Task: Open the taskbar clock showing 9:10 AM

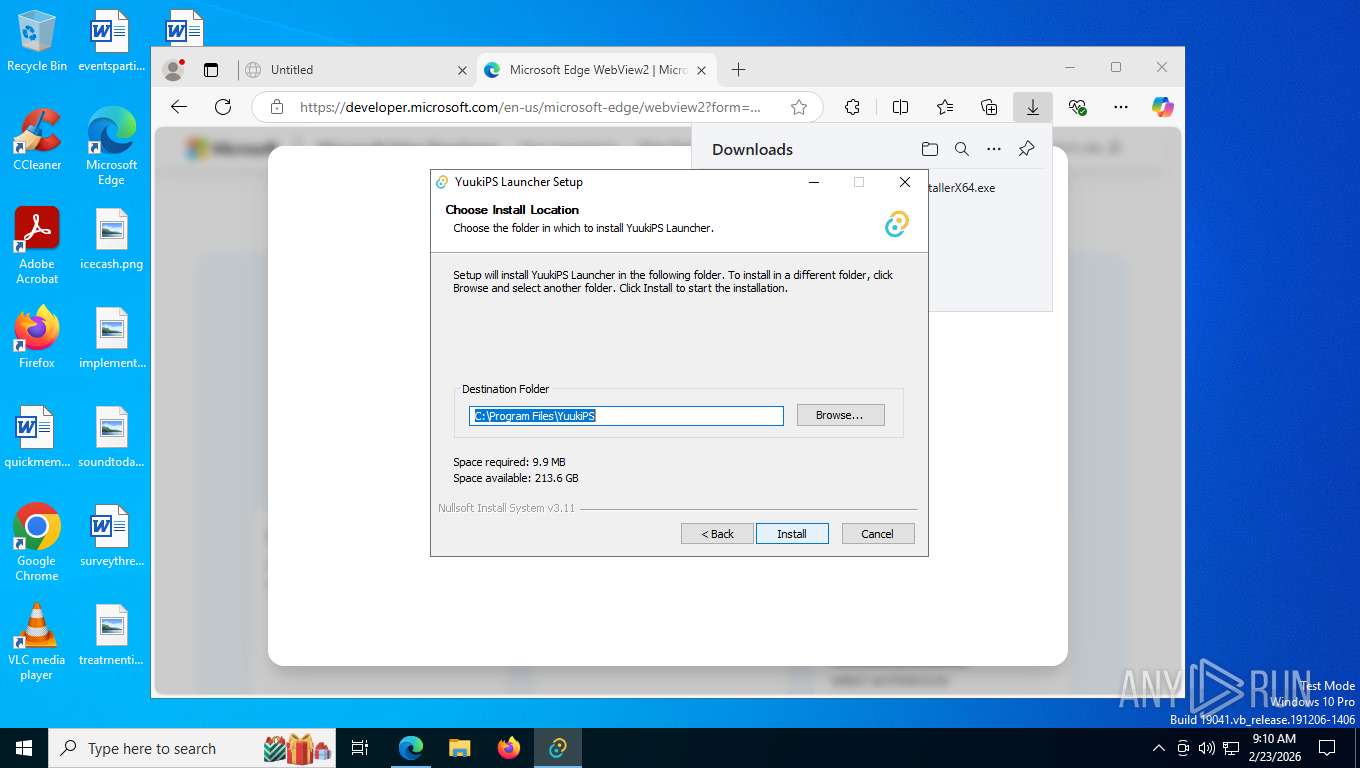Action: pos(1273,748)
